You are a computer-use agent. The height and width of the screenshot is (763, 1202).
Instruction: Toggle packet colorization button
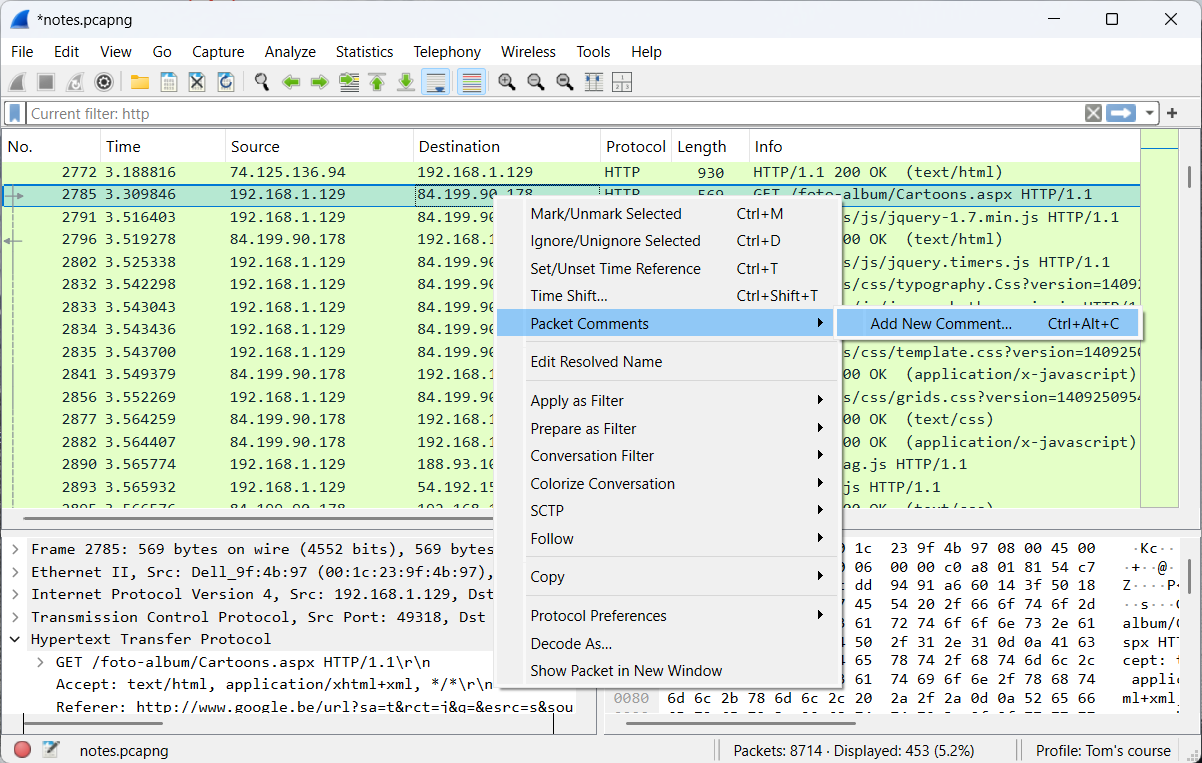click(471, 82)
